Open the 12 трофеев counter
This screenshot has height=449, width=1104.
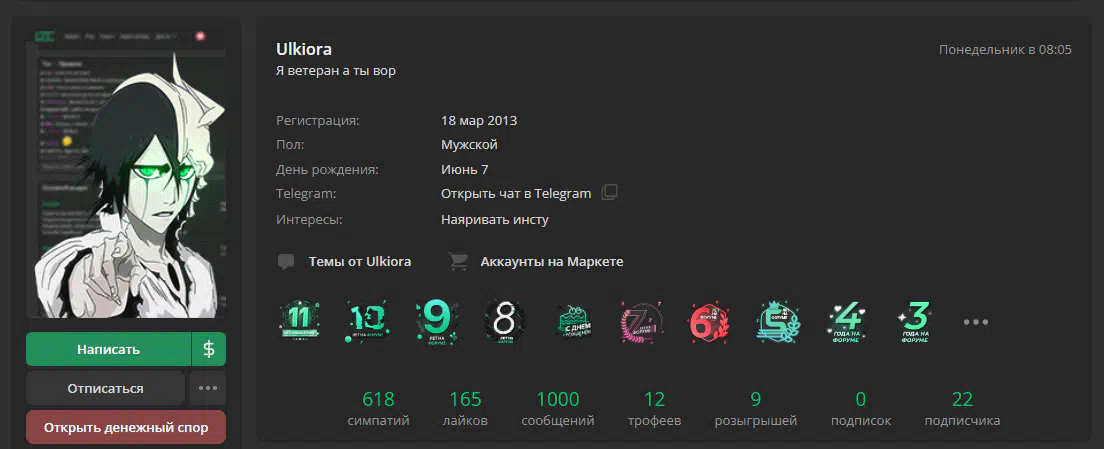tap(655, 409)
